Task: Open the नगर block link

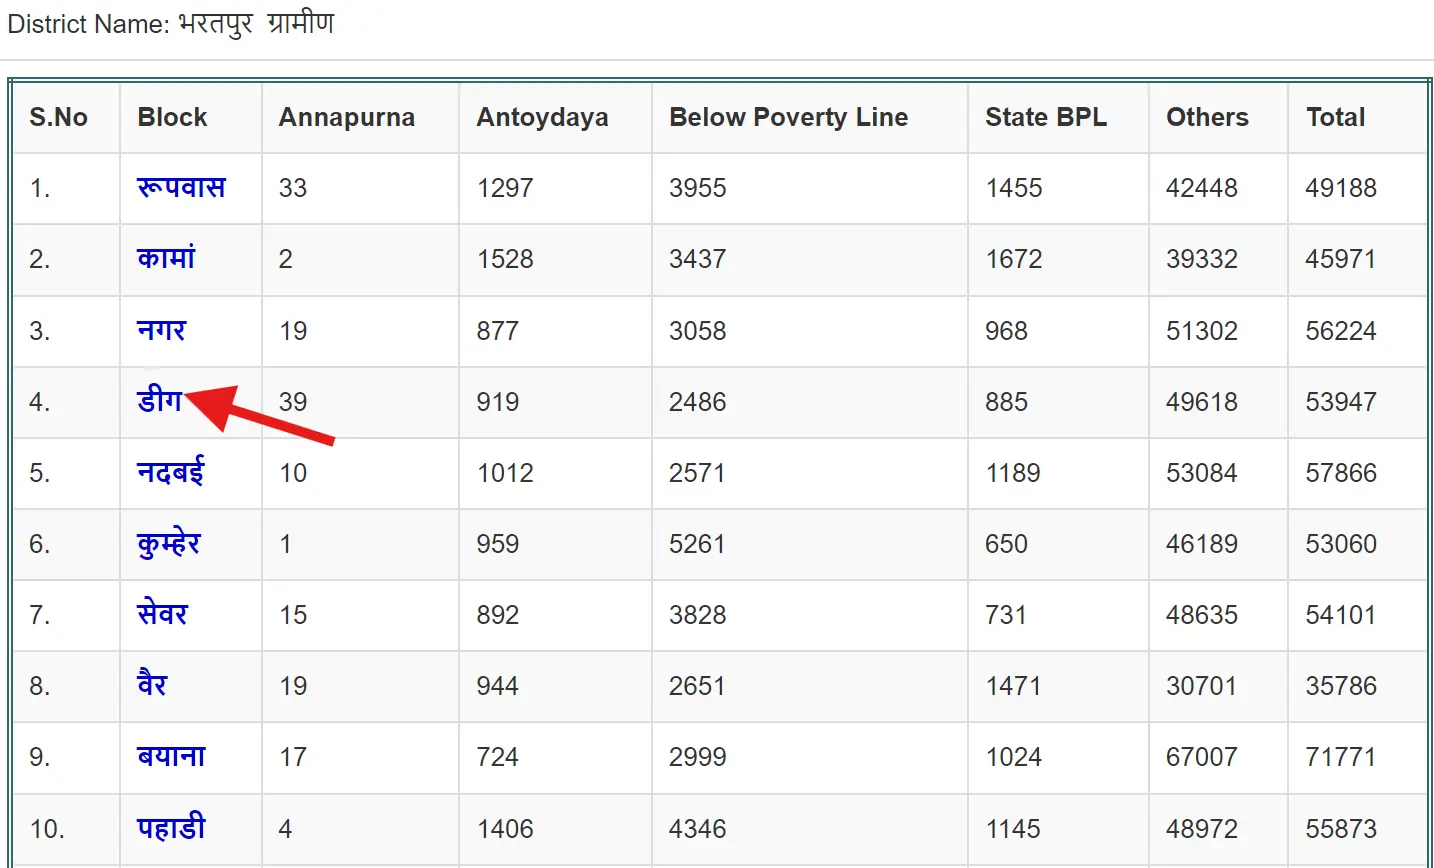Action: pyautogui.click(x=162, y=330)
